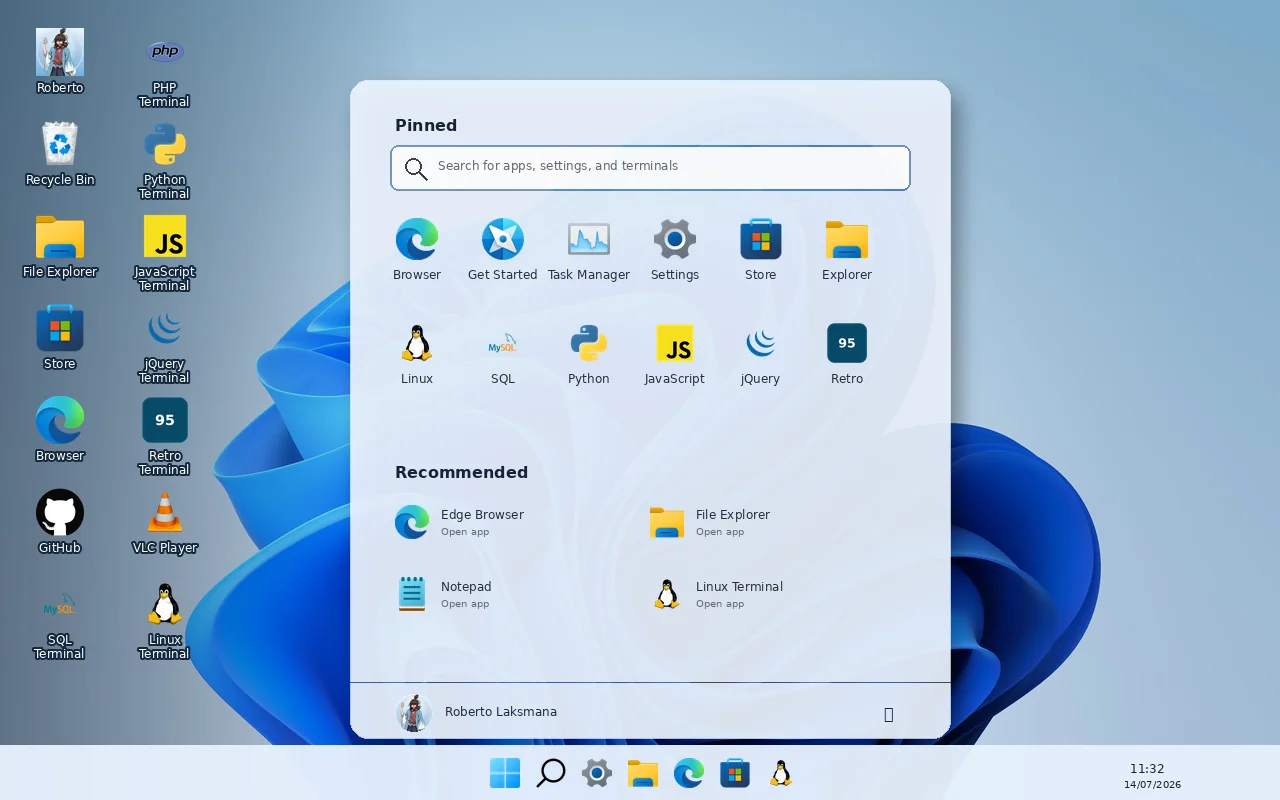
Task: Launch the pinned Get Started app
Action: [x=503, y=250]
